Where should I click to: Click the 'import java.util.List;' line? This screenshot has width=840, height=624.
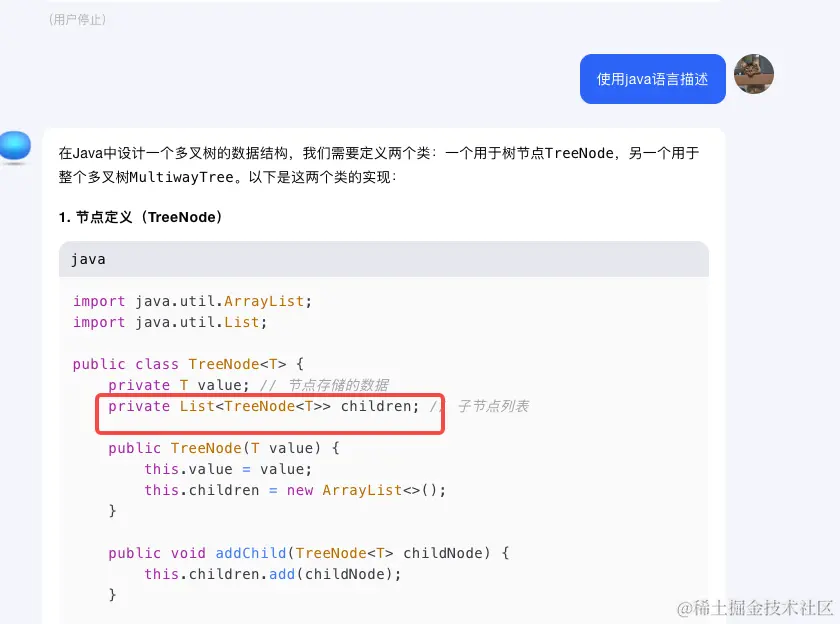[x=170, y=322]
